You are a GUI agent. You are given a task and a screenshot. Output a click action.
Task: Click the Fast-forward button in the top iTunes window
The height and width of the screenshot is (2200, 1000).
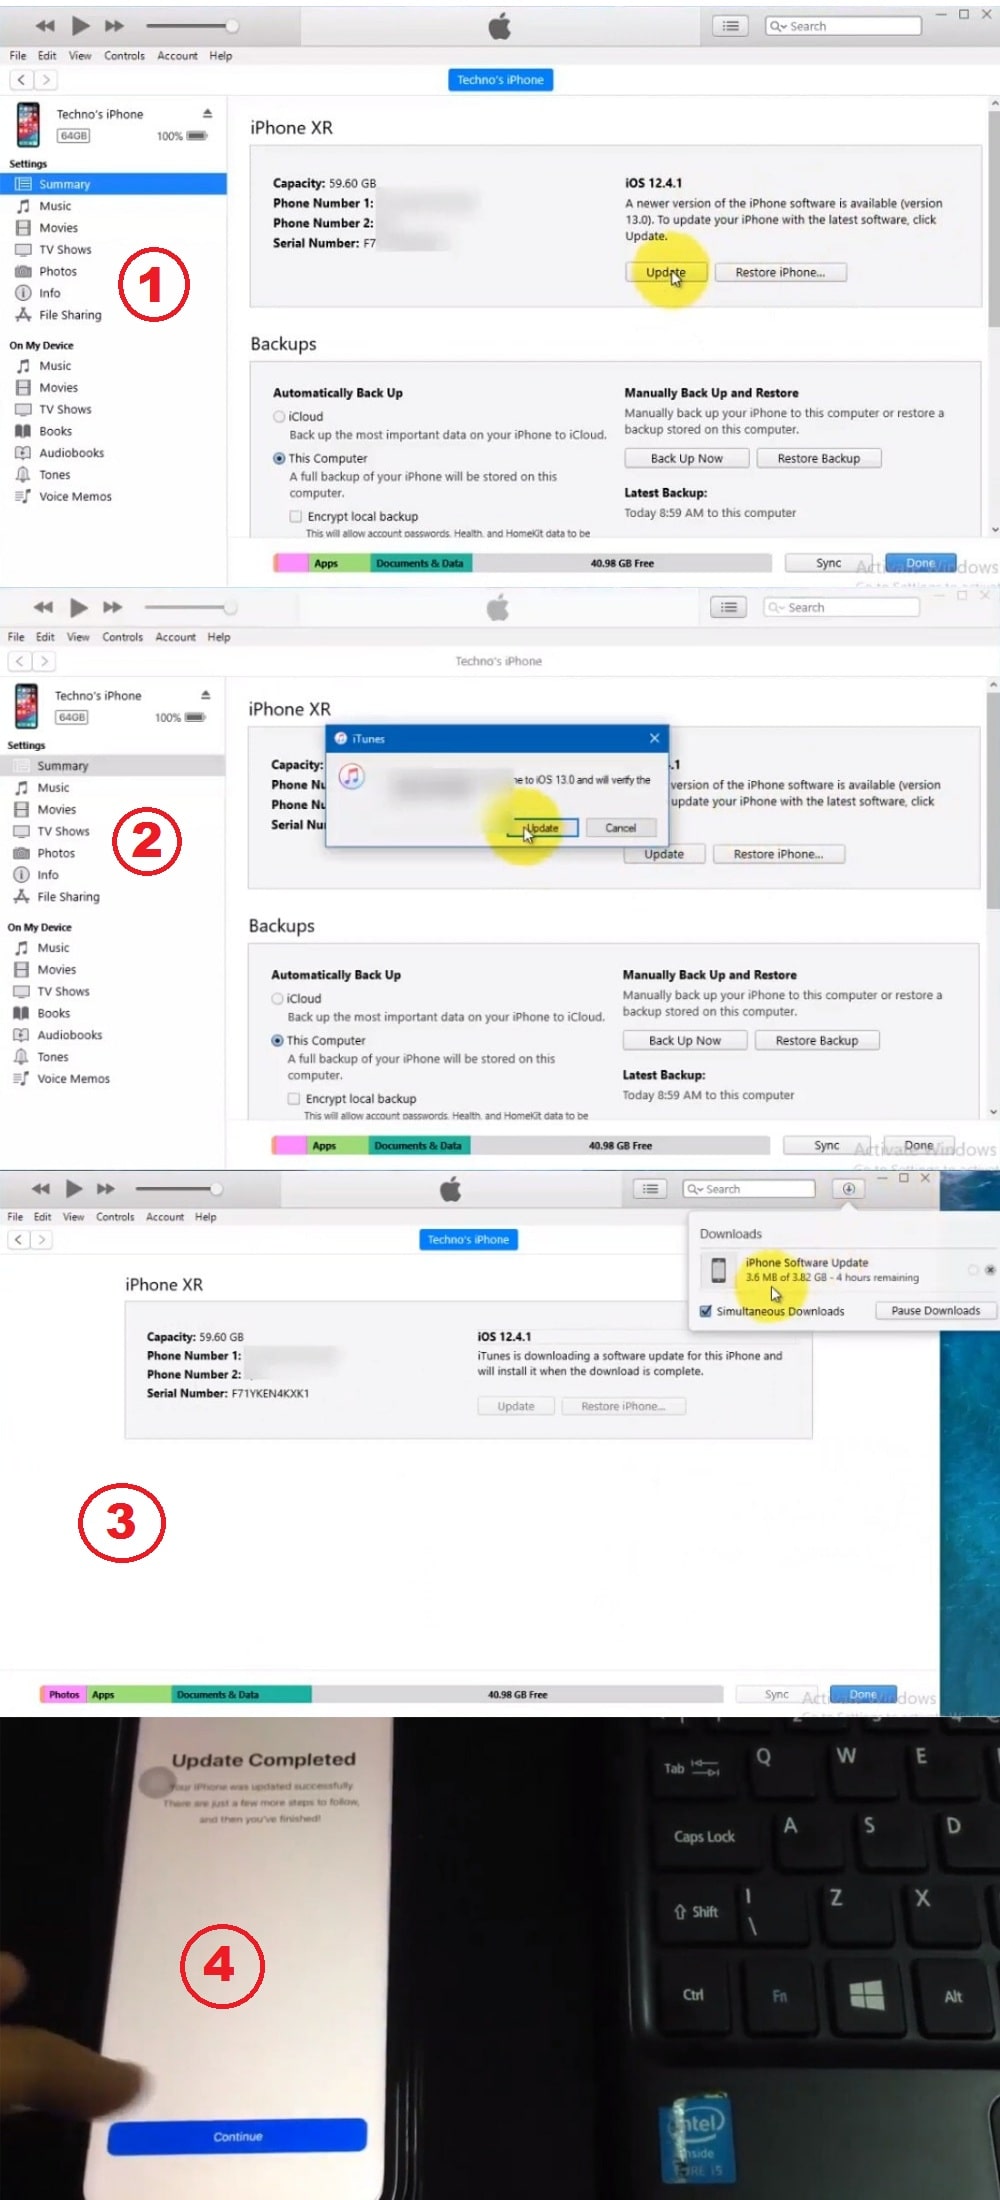pos(115,26)
